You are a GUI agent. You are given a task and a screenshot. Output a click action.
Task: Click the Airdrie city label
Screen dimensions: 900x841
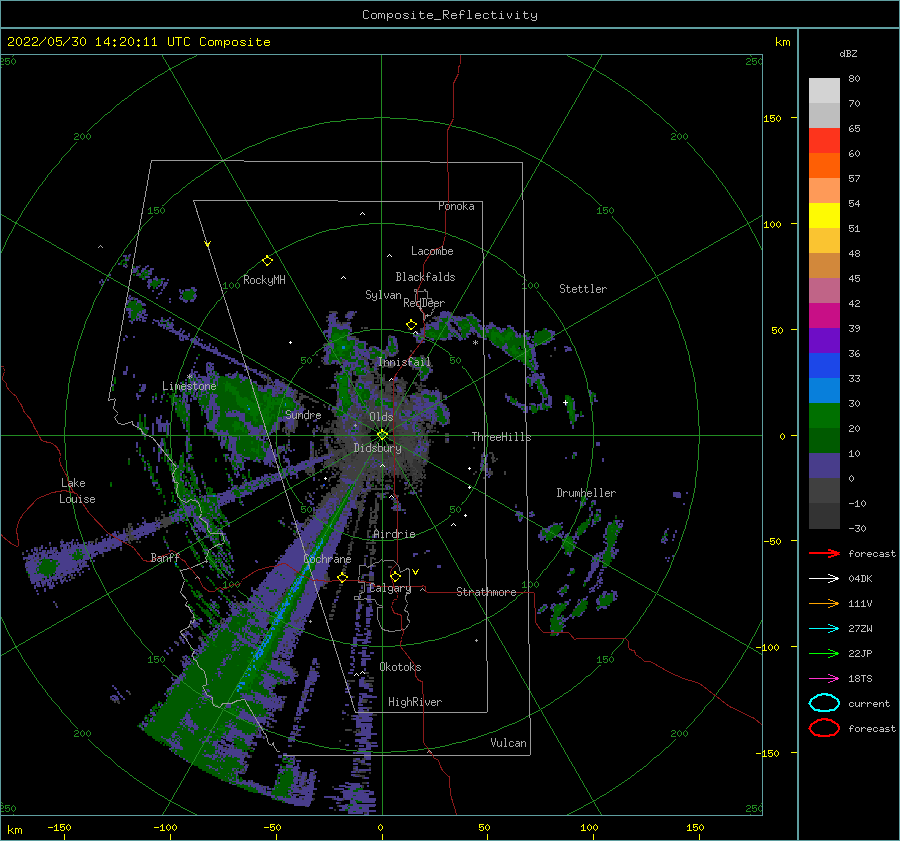pos(394,534)
